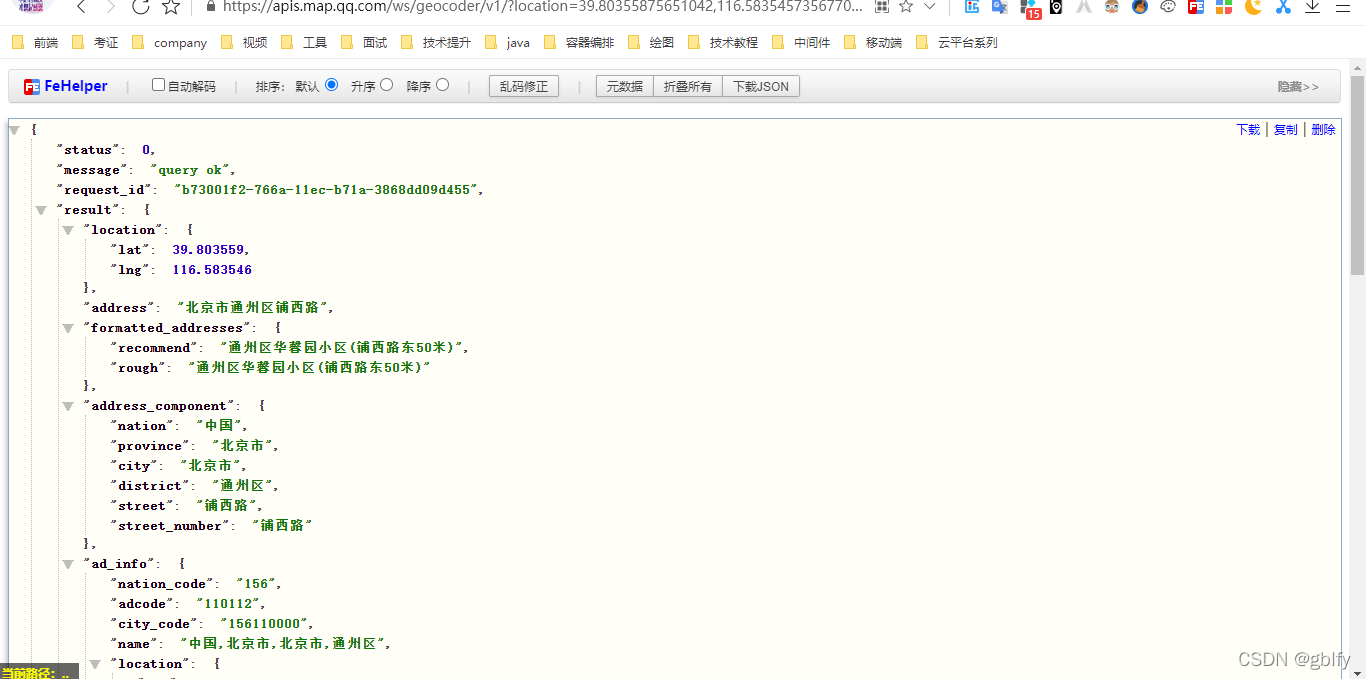Open the 视频 bookmark folder
The image size is (1366, 679).
click(x=244, y=43)
